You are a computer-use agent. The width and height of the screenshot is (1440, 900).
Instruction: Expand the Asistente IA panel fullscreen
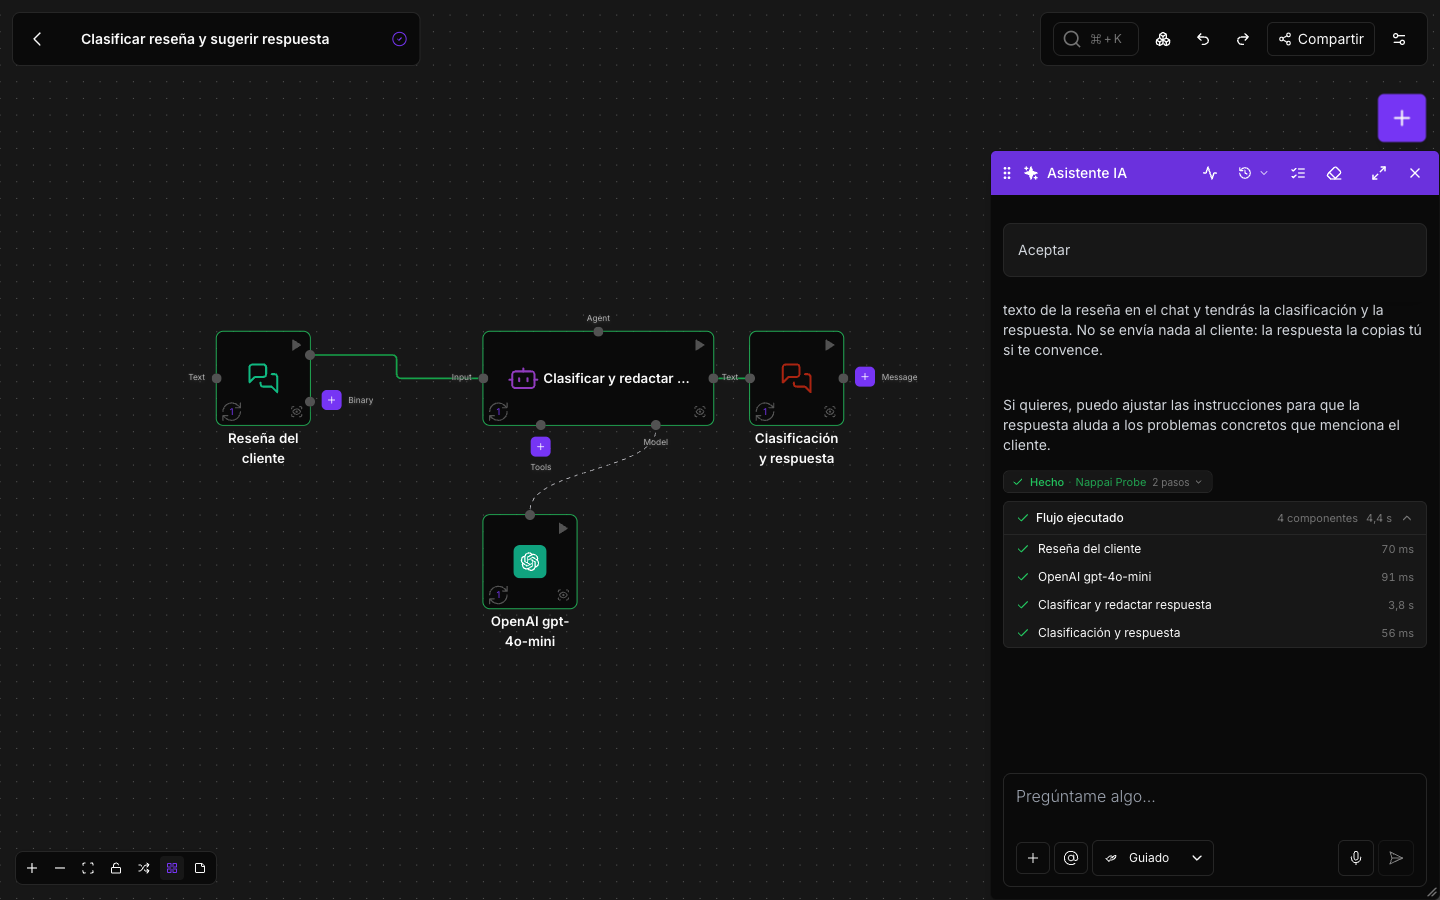pos(1379,173)
